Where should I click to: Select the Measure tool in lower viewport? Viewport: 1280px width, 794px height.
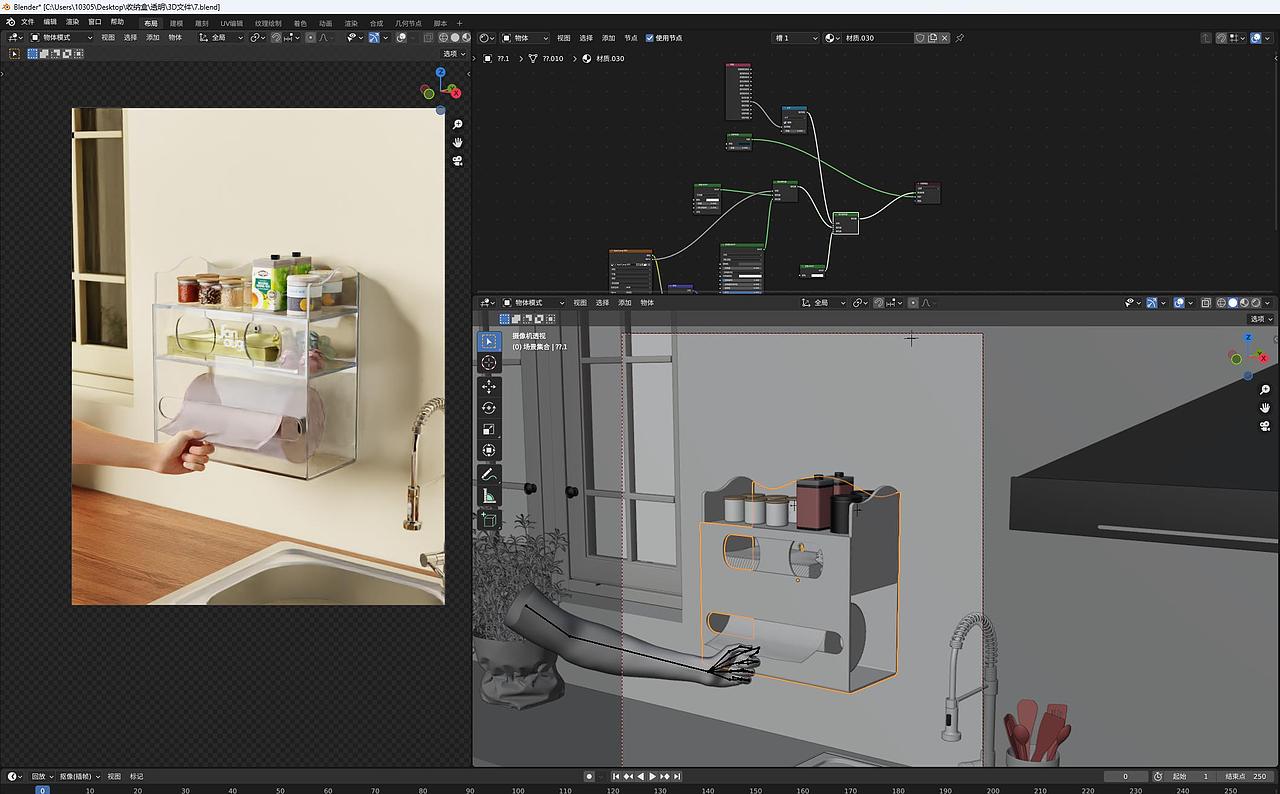click(x=489, y=497)
